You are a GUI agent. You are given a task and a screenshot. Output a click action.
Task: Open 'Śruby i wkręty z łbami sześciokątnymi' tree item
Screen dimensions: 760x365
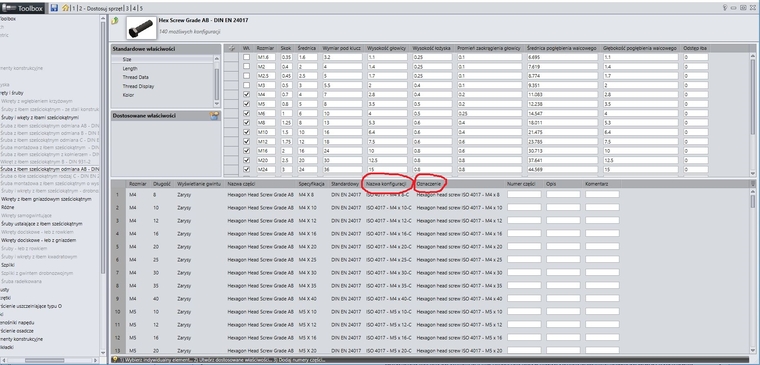tap(40, 118)
